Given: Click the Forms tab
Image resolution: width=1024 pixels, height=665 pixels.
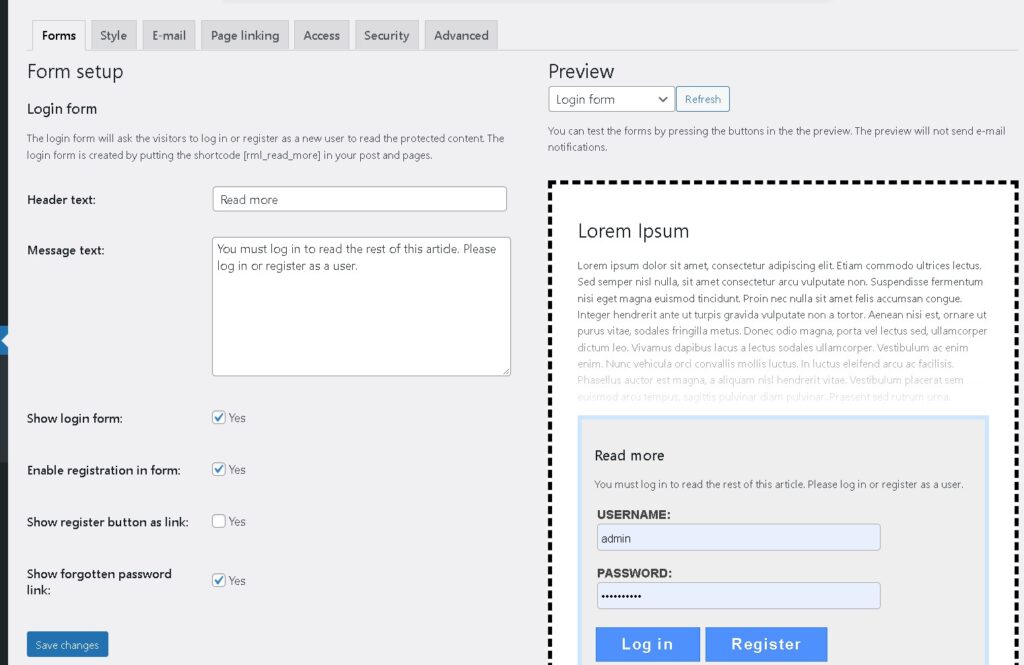Looking at the screenshot, I should (x=59, y=35).
